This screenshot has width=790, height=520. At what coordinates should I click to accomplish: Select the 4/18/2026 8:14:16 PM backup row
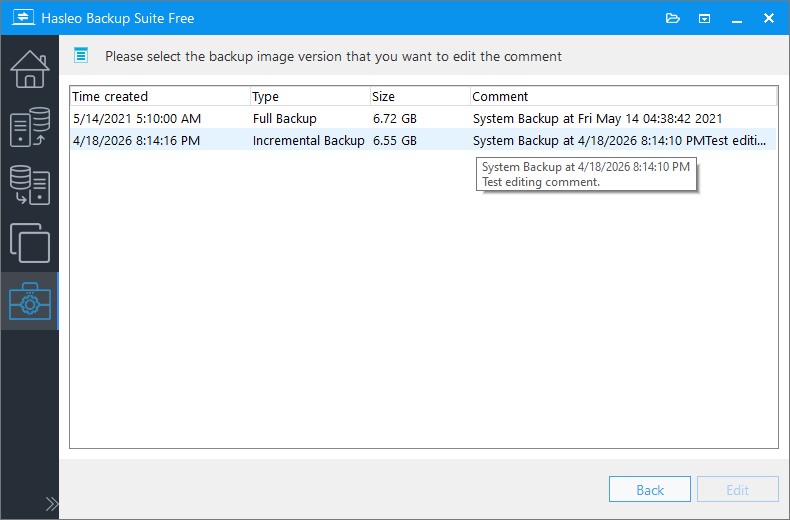pyautogui.click(x=424, y=140)
